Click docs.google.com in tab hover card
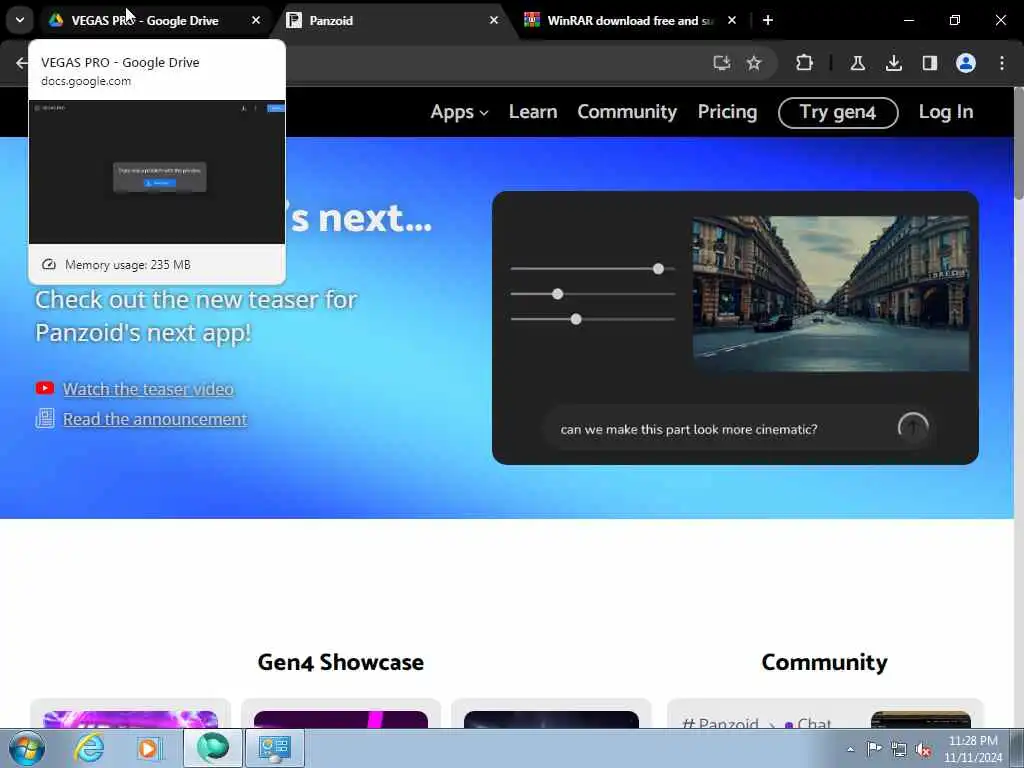The width and height of the screenshot is (1024, 768). (x=86, y=81)
